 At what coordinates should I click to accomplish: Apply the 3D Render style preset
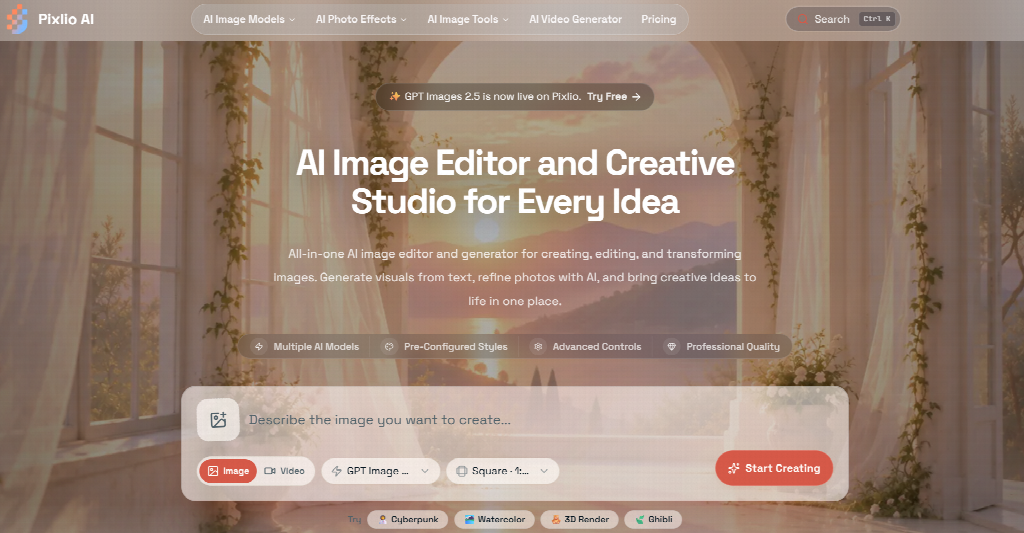(580, 520)
